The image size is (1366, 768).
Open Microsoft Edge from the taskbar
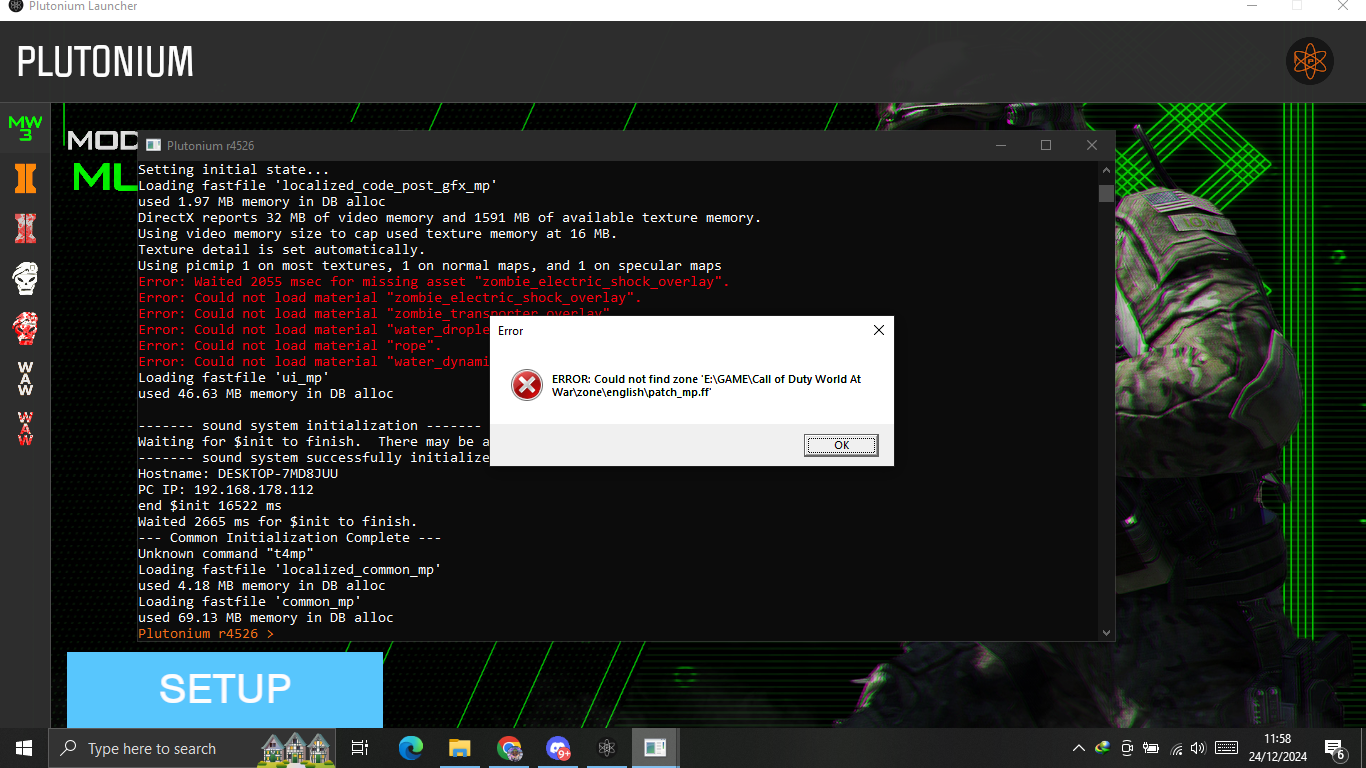pos(411,748)
